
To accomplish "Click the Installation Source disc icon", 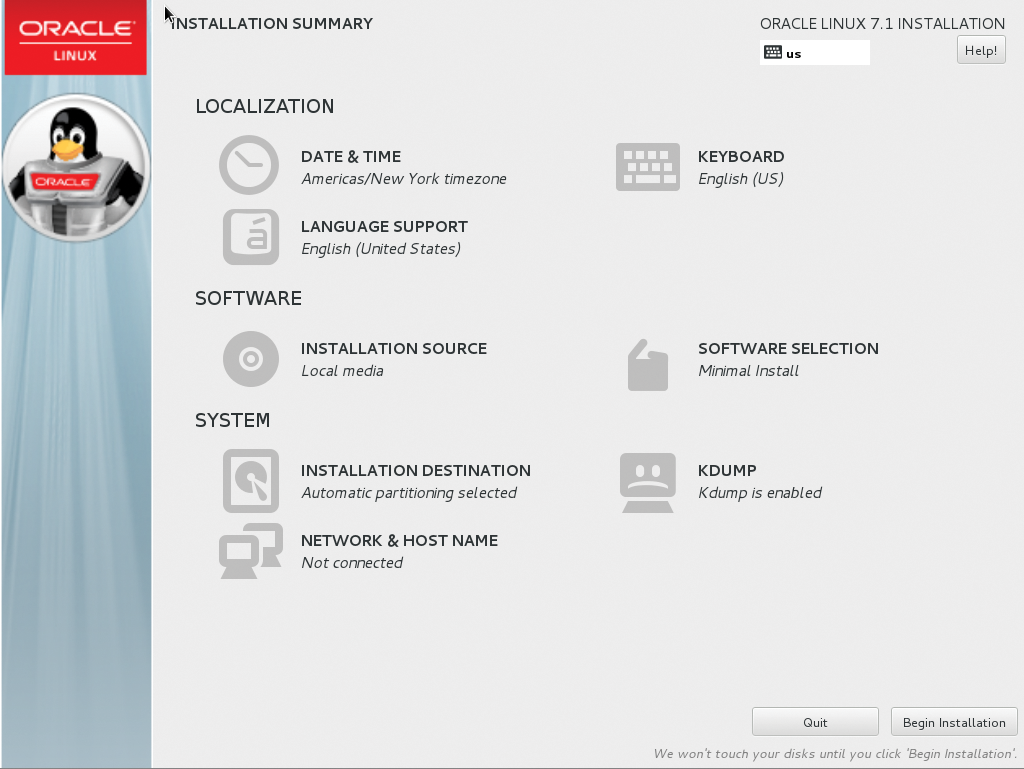I will [250, 359].
